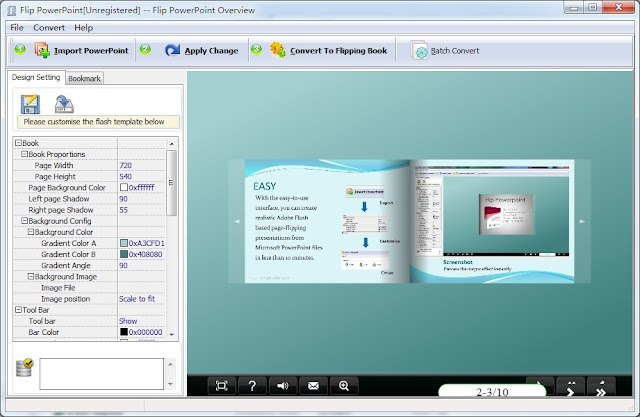The width and height of the screenshot is (640, 417).
Task: Click the Import PowerPoint icon
Action: (x=42, y=51)
